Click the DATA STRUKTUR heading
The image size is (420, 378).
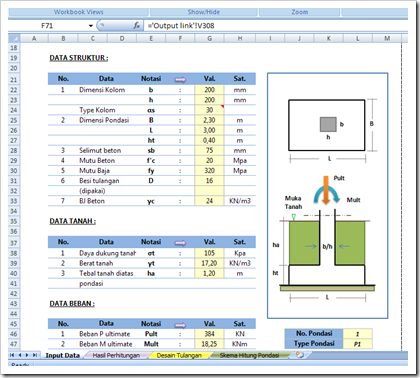tap(79, 58)
